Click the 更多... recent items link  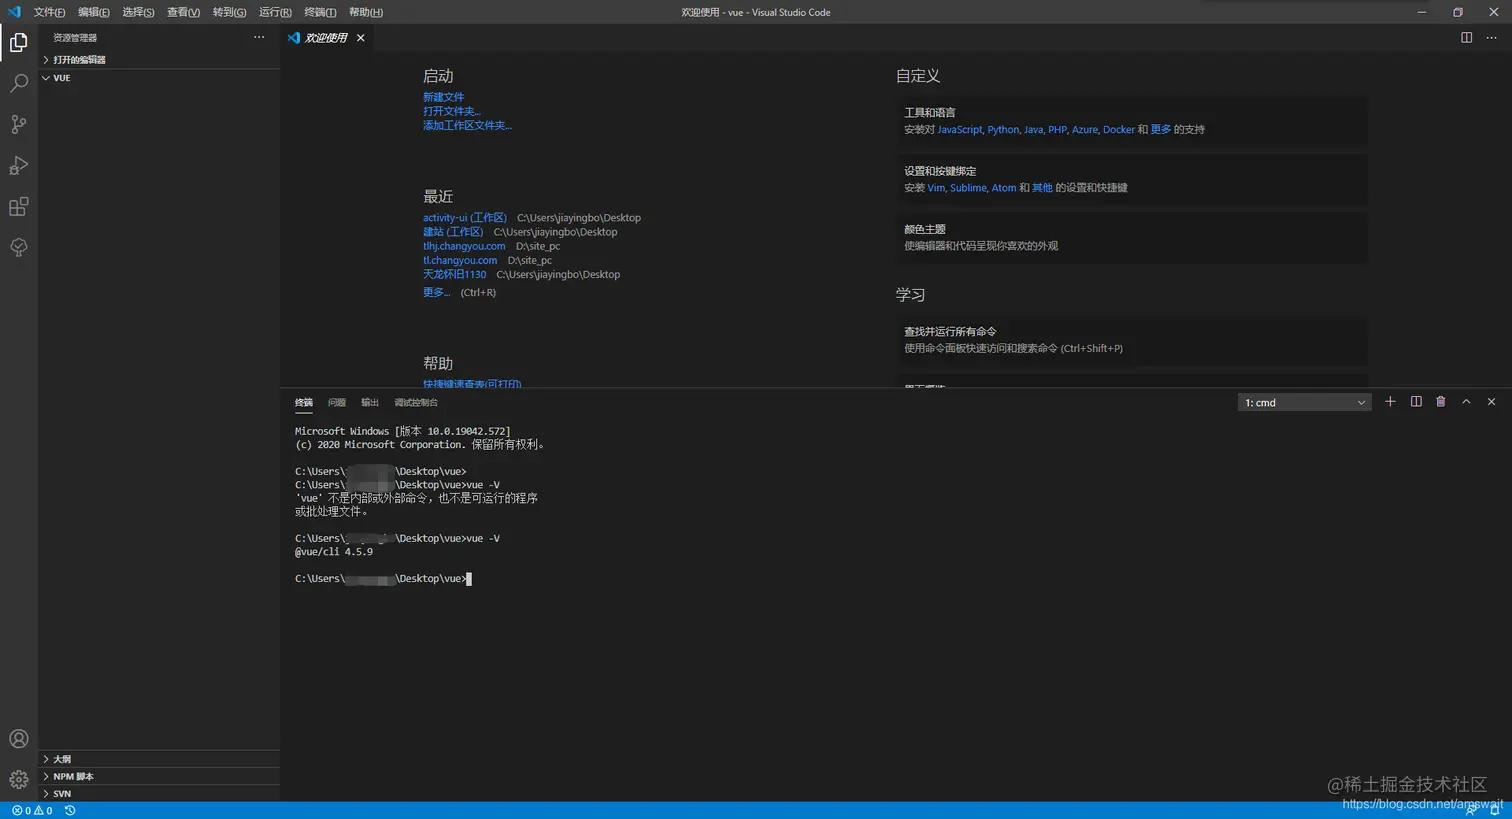436,292
